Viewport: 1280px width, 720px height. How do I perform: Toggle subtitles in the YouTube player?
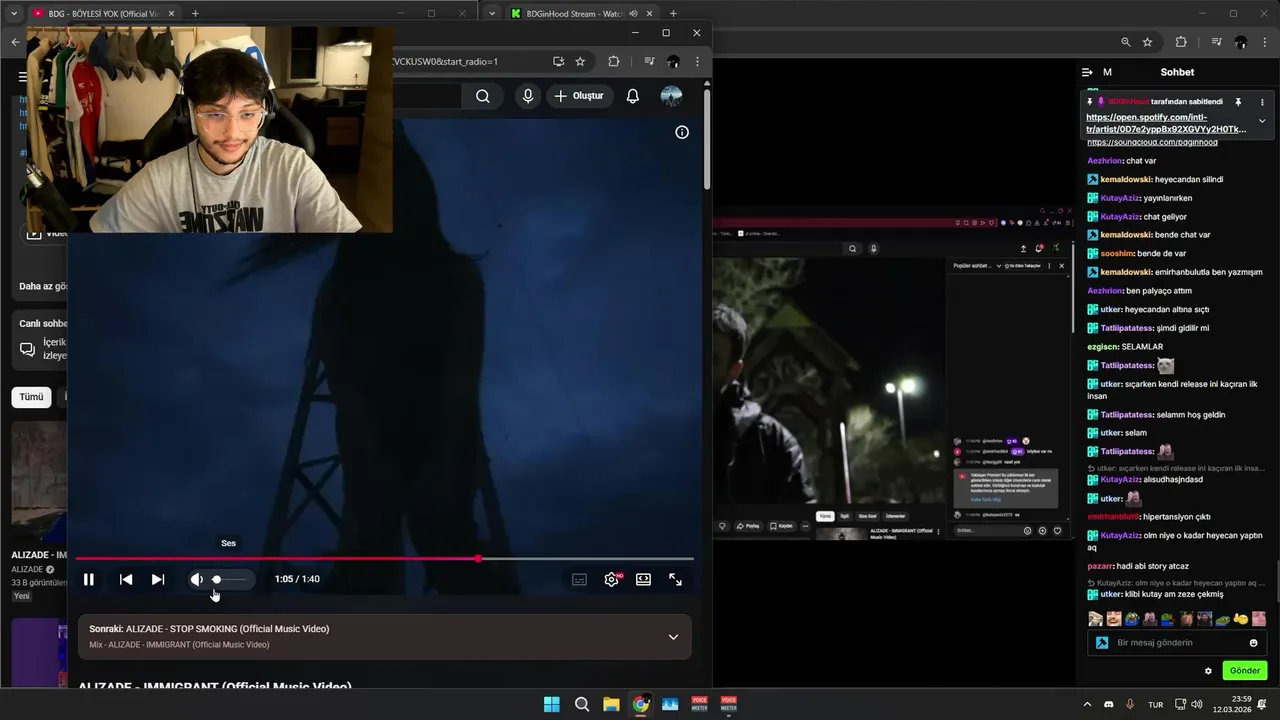click(x=579, y=579)
